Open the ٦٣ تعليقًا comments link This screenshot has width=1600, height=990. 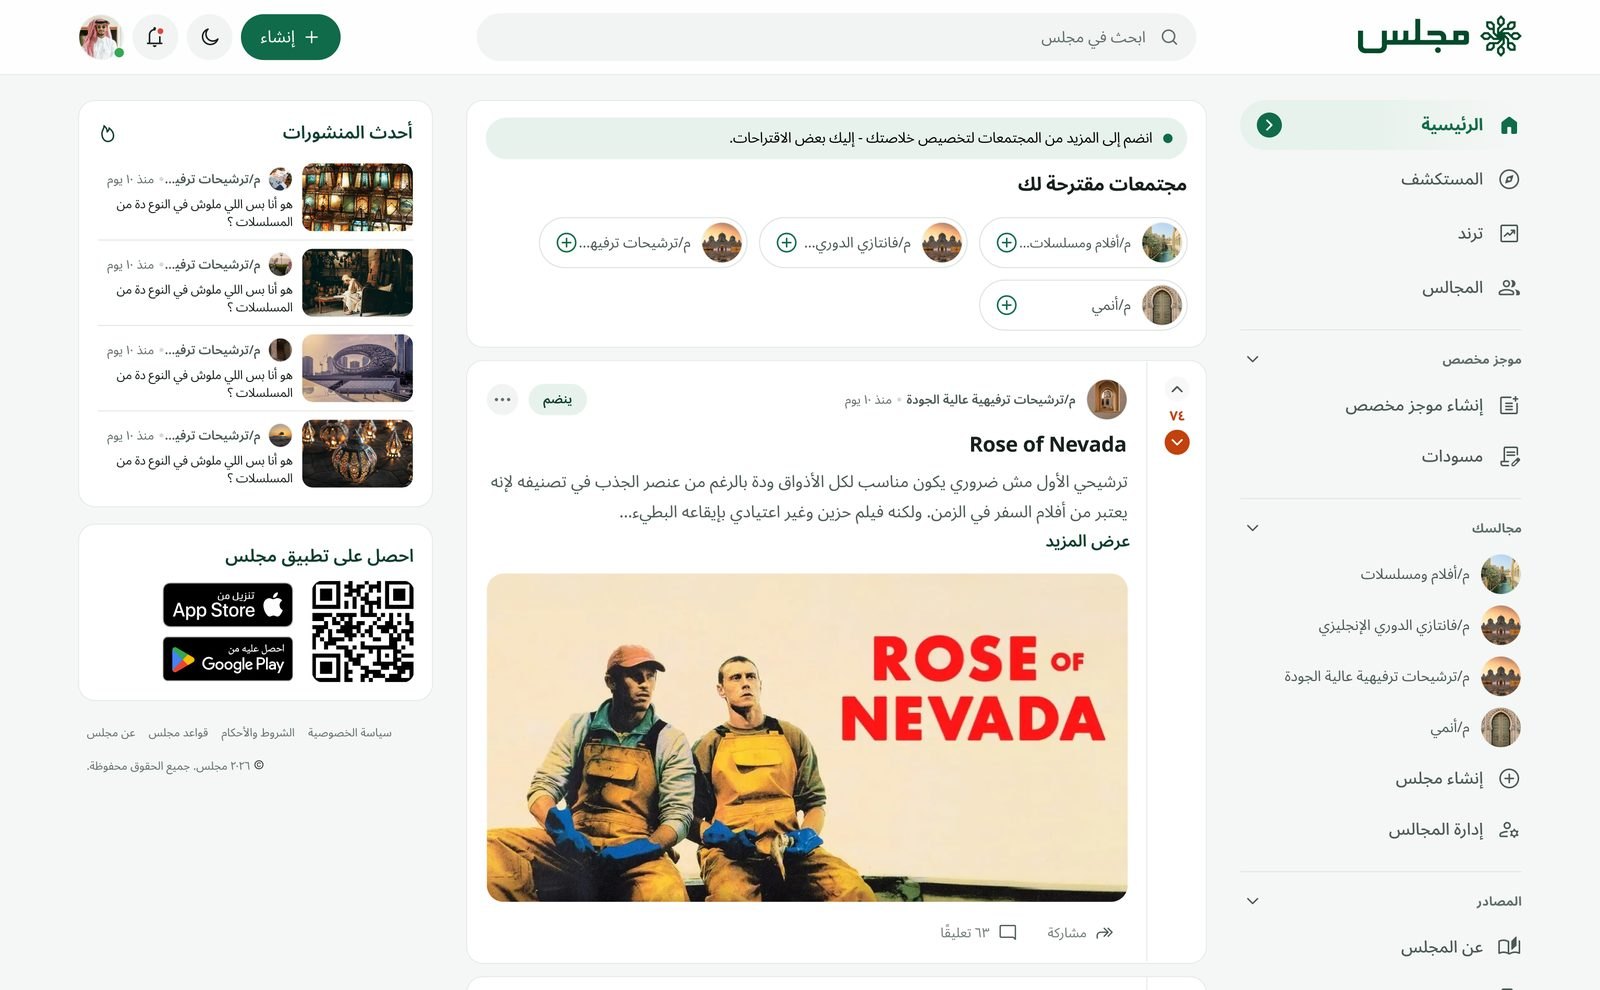tap(978, 932)
